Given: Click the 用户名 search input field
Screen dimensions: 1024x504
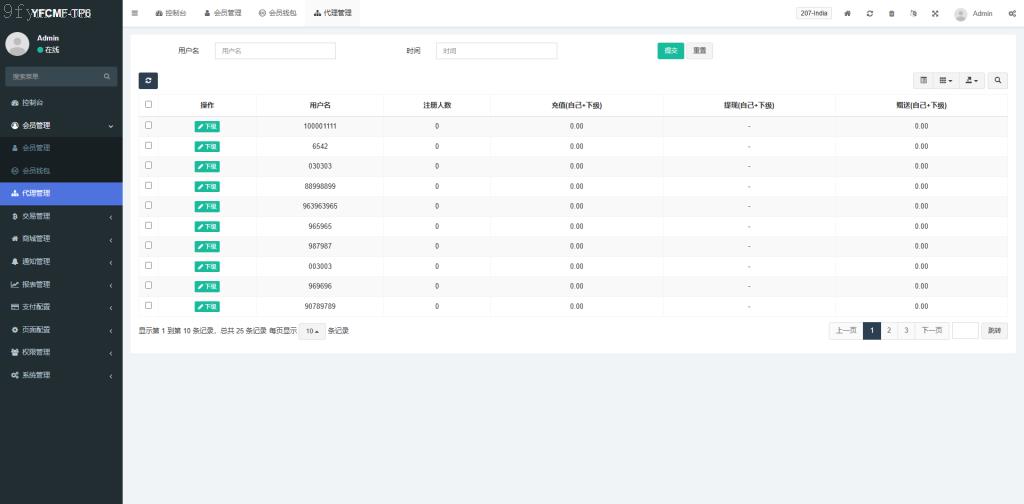Looking at the screenshot, I should [275, 51].
